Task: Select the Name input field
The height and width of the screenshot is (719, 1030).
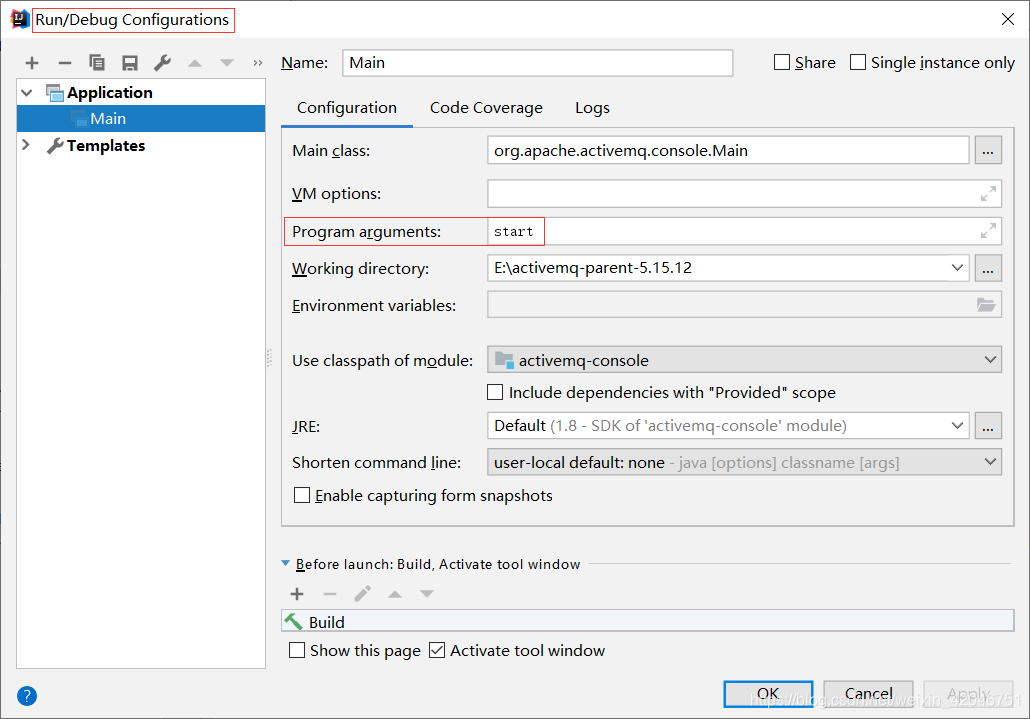Action: point(537,62)
